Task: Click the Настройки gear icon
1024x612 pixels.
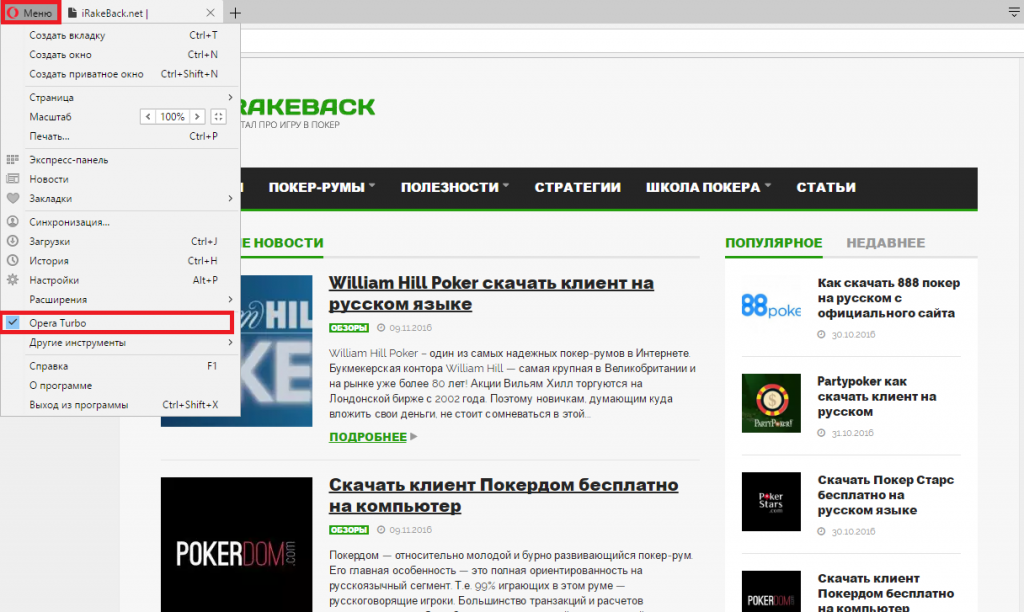Action: 12,280
